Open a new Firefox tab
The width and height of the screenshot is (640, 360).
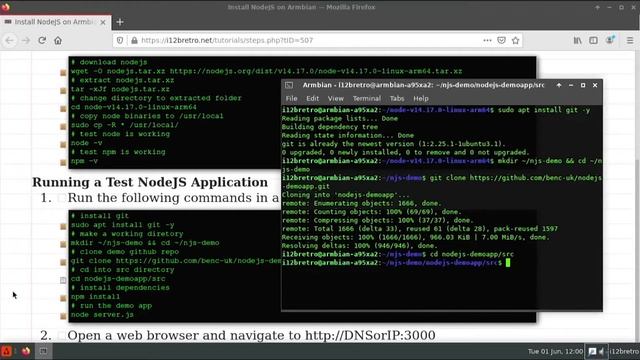click(x=120, y=22)
